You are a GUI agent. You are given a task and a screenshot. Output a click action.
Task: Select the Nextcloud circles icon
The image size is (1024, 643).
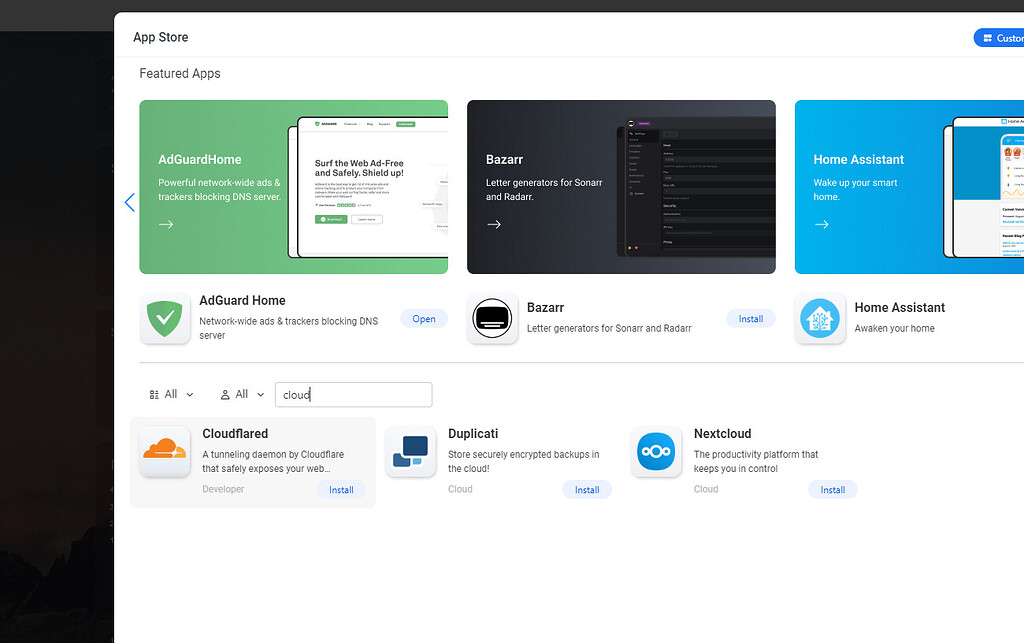(x=656, y=451)
